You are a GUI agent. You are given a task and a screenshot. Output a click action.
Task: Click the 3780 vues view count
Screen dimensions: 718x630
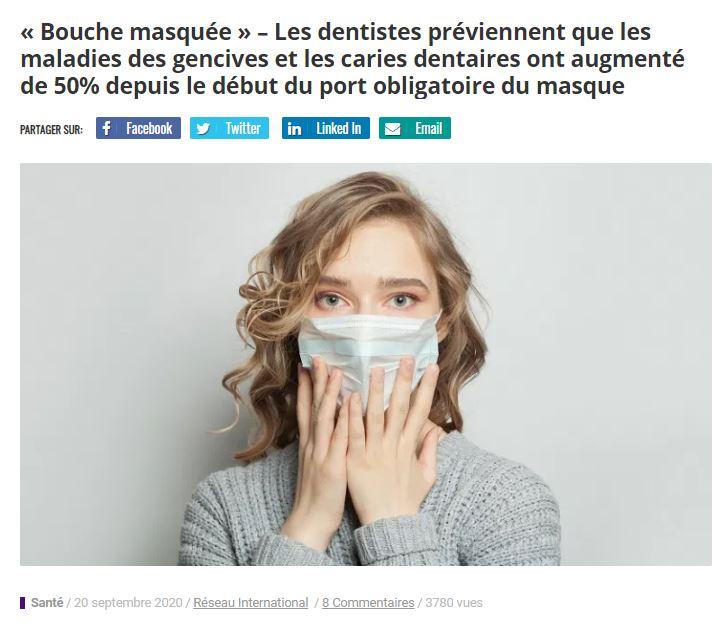[x=454, y=603]
